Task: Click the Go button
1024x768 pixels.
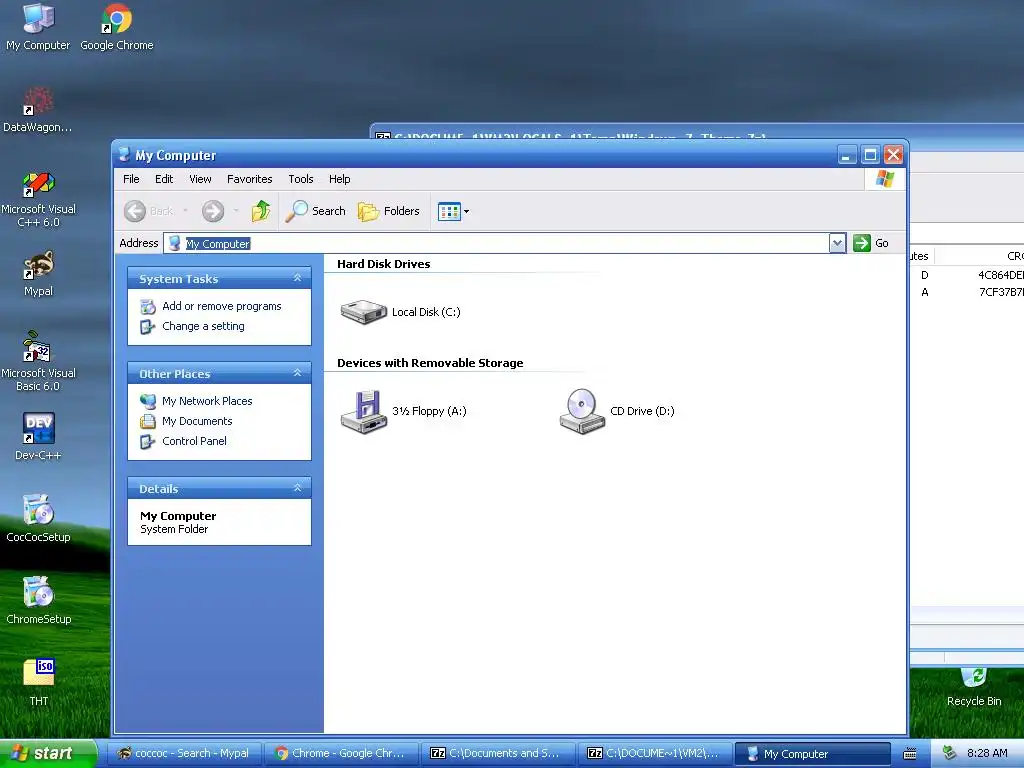Action: pyautogui.click(x=872, y=243)
